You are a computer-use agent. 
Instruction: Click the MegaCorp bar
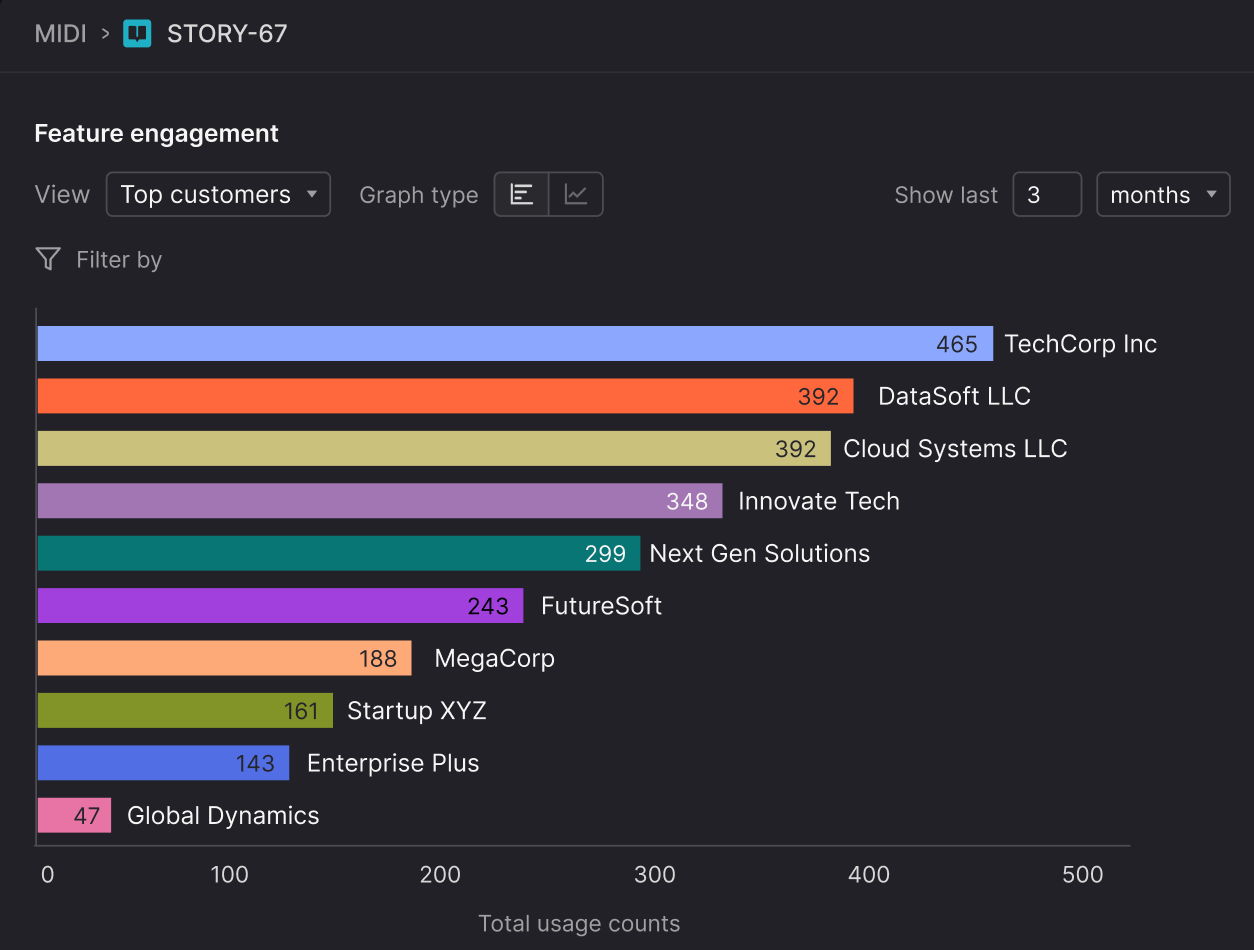click(x=224, y=658)
